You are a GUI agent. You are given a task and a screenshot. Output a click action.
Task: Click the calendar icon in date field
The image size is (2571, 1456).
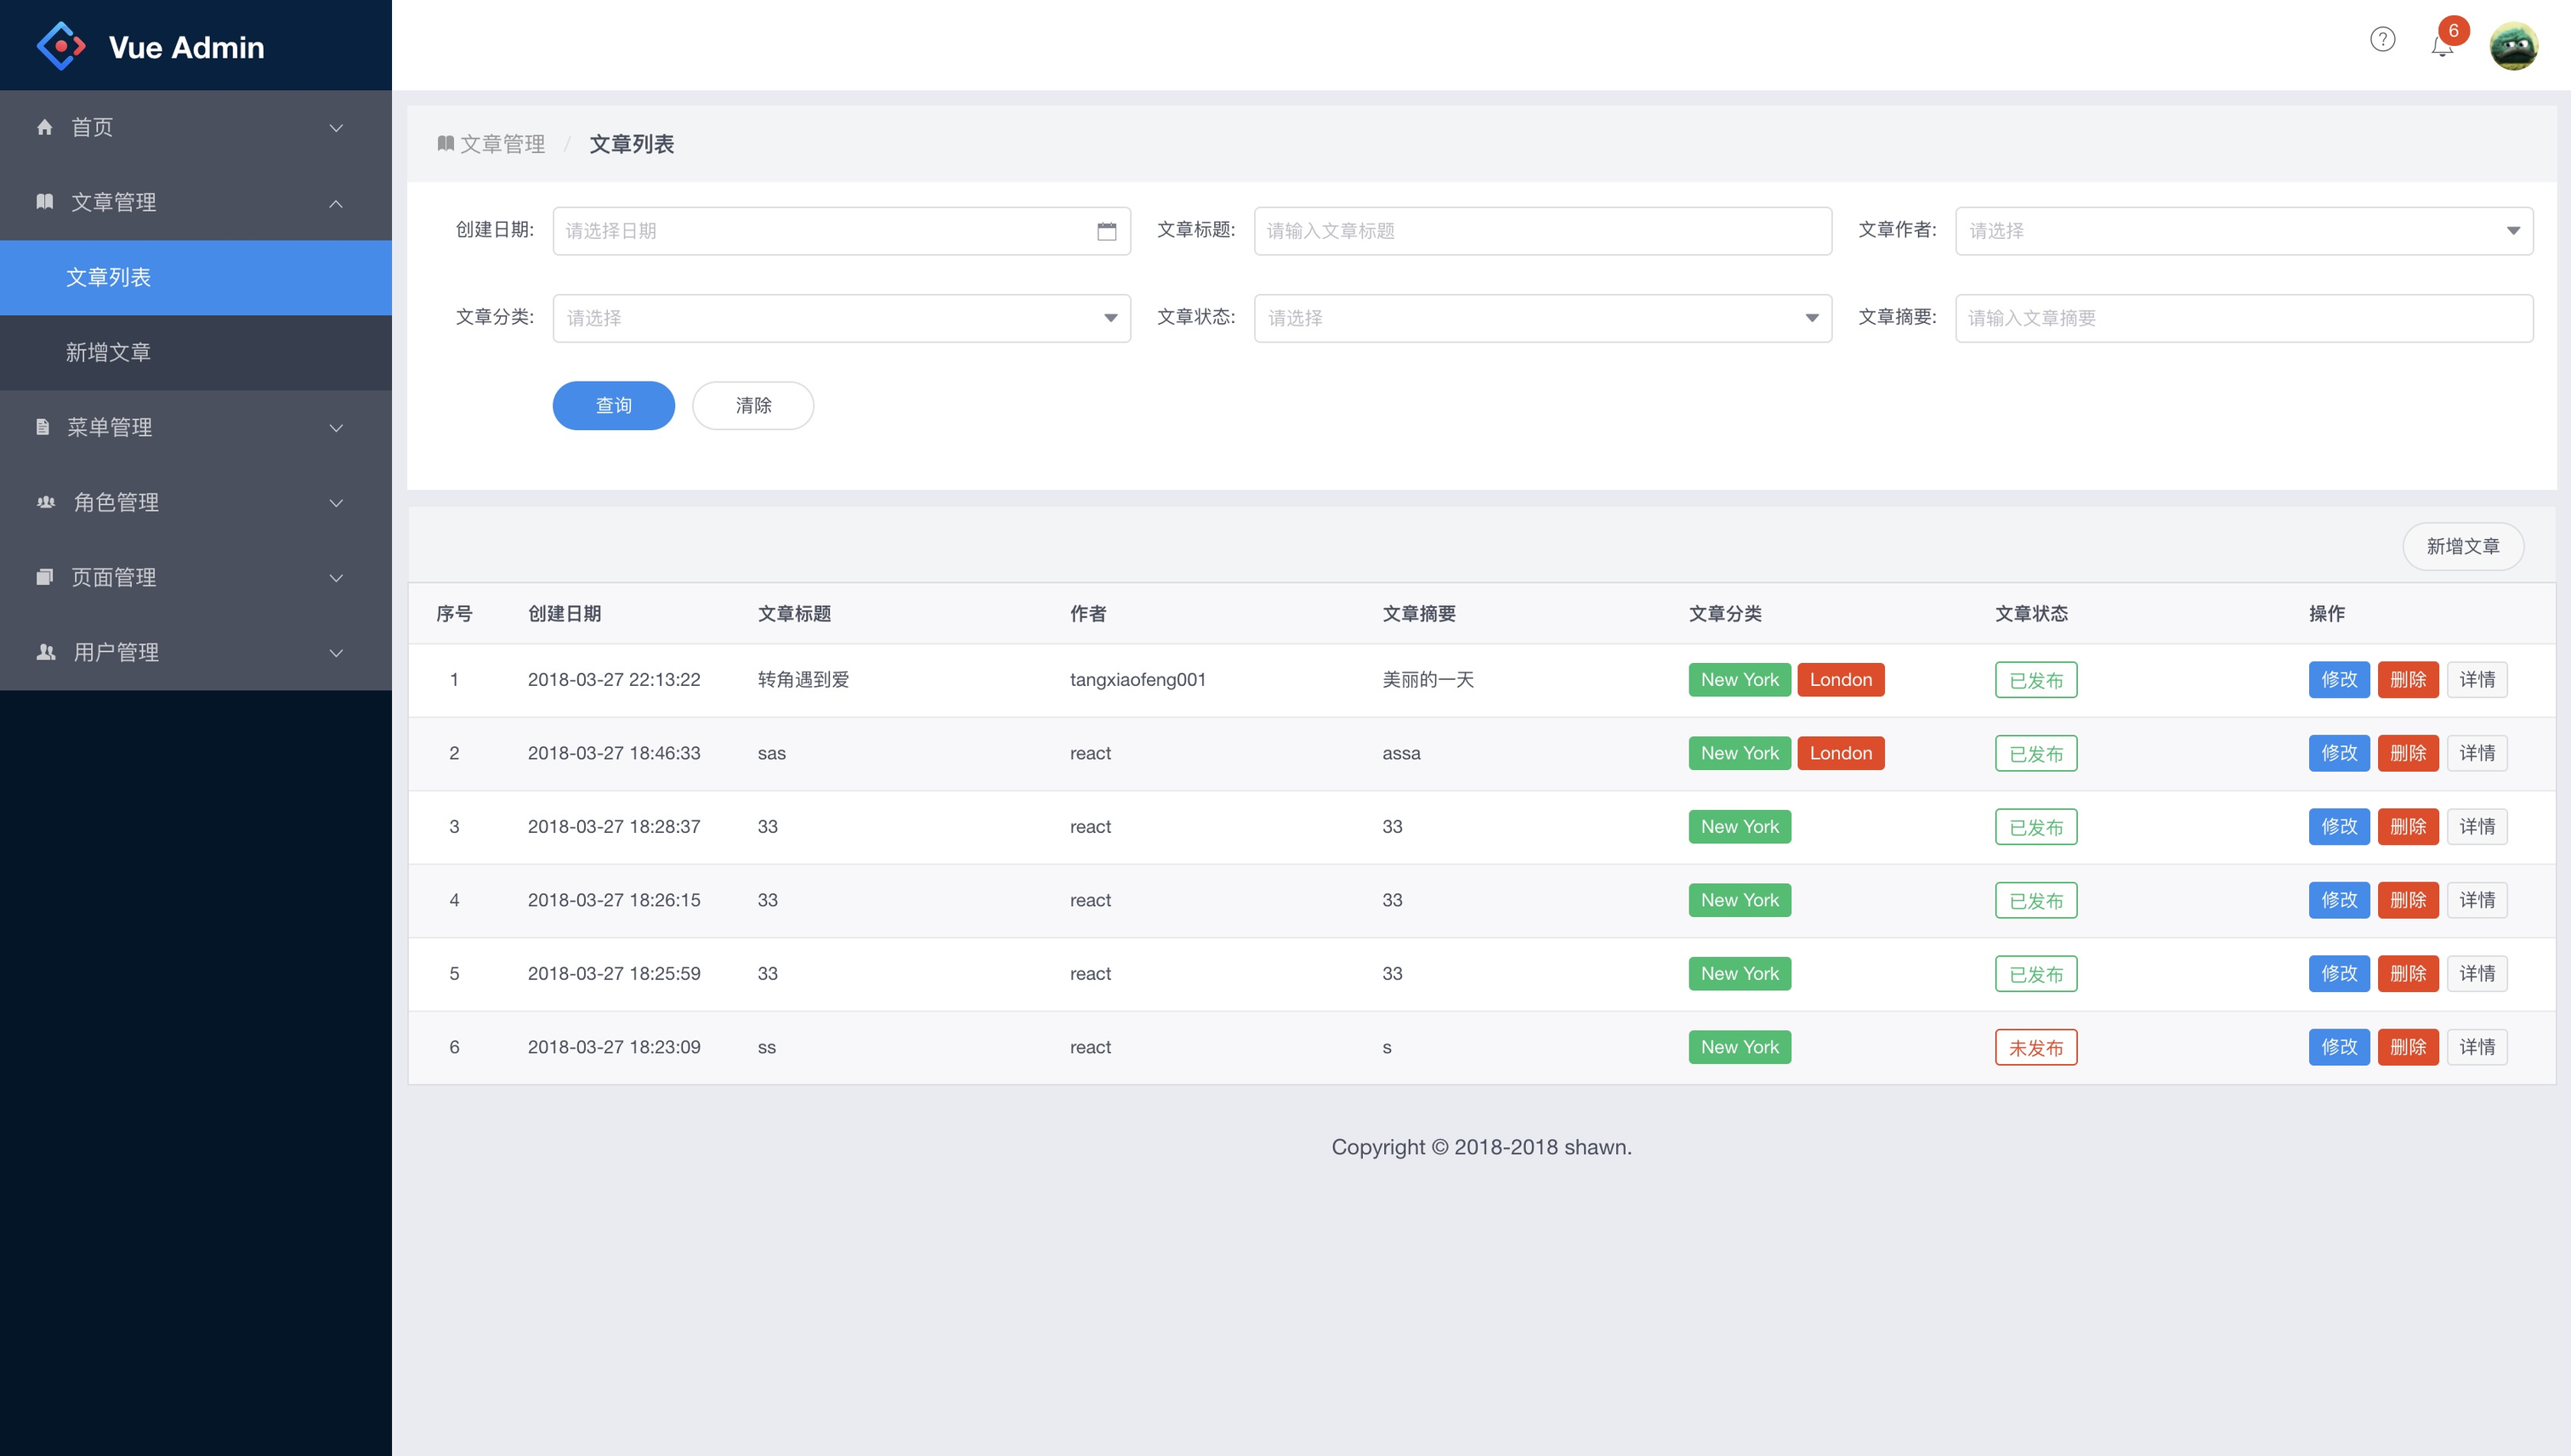1106,231
